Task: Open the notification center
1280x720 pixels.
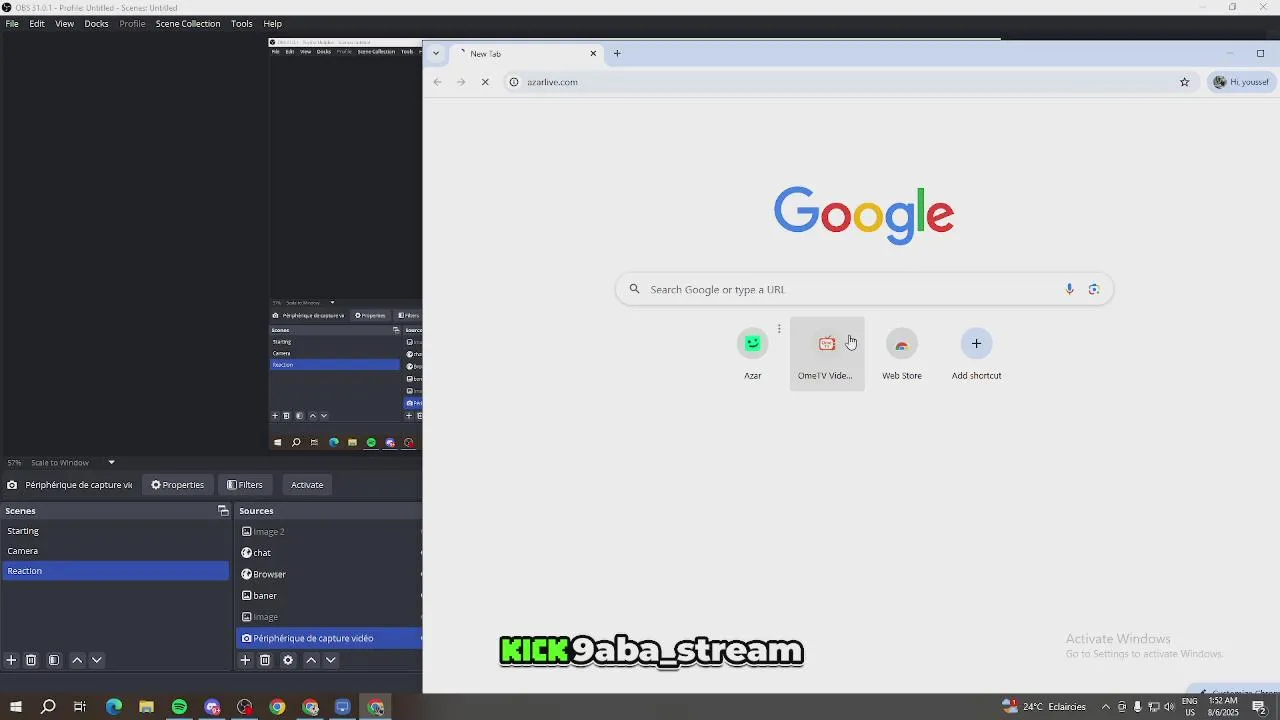Action: click(1260, 707)
